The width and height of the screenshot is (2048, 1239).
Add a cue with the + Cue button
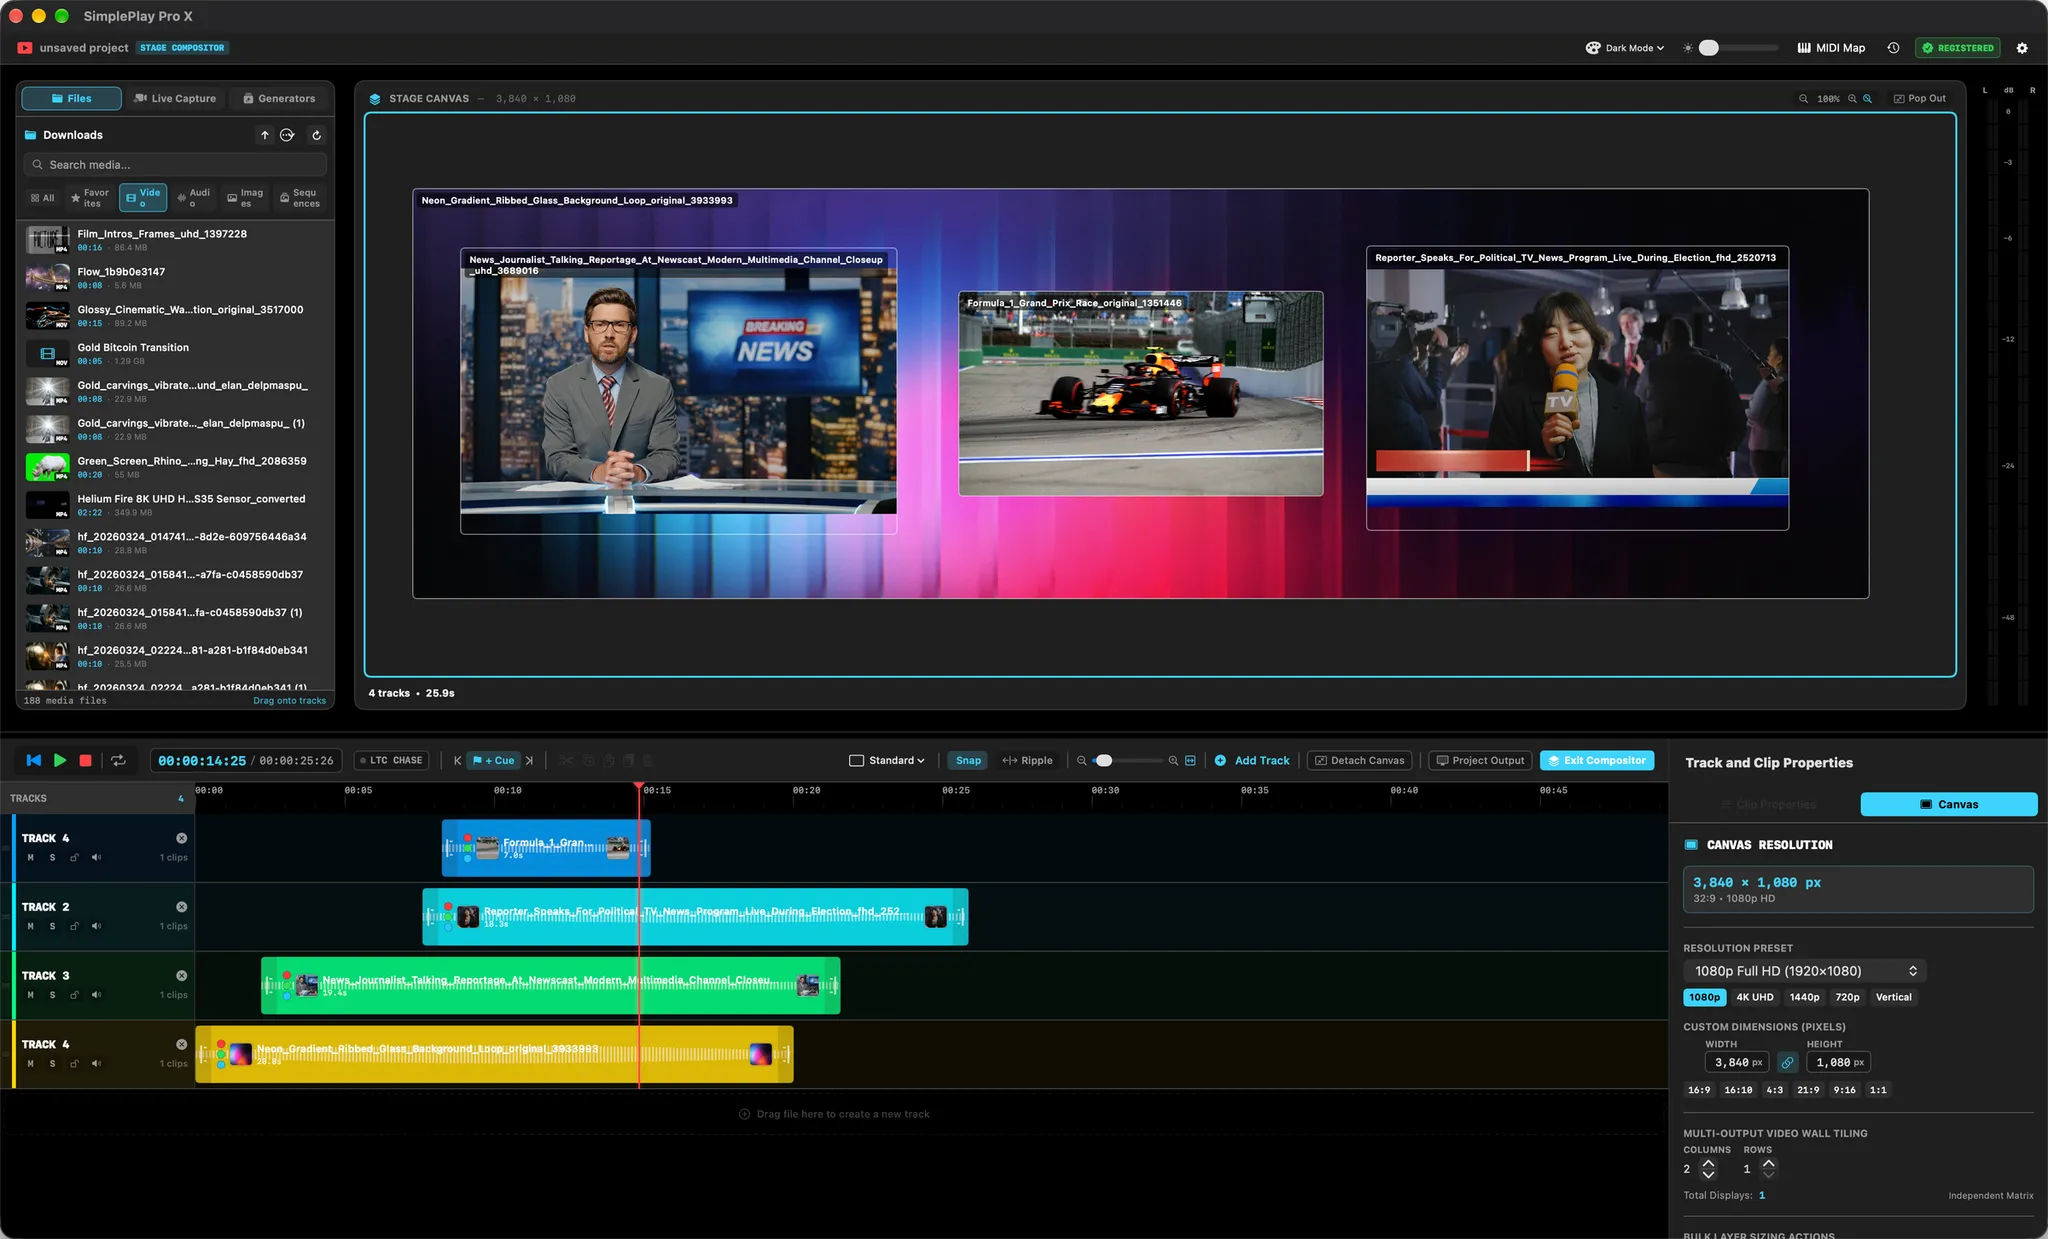494,760
